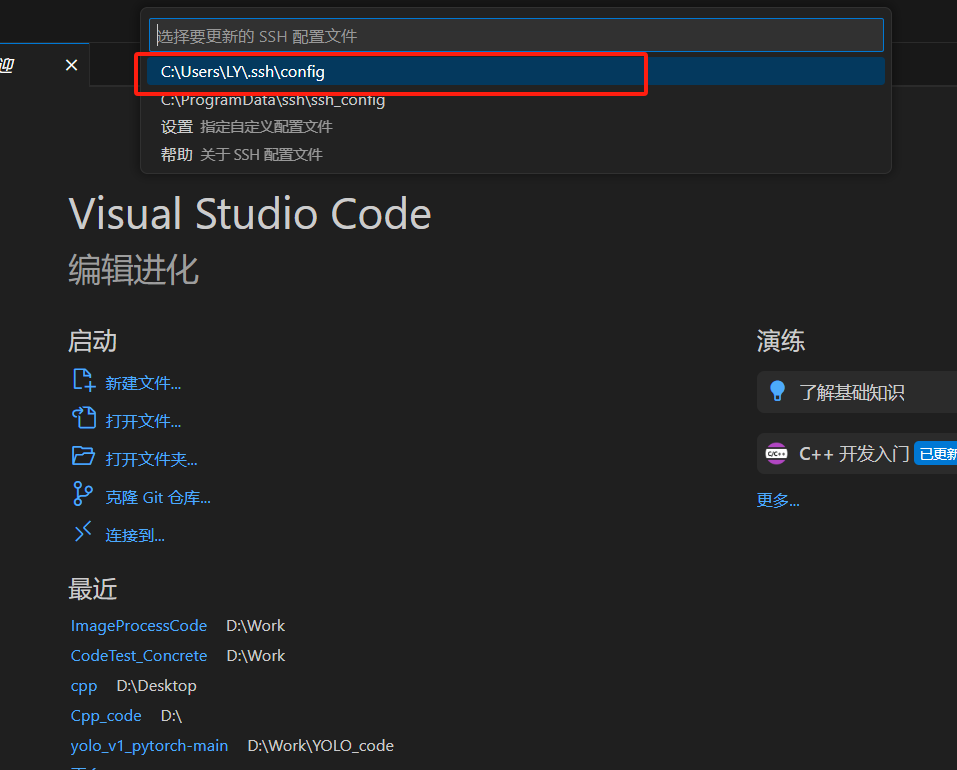Screen dimensions: 957x770
Task: Click the 启动 section heading
Action: tap(92, 341)
